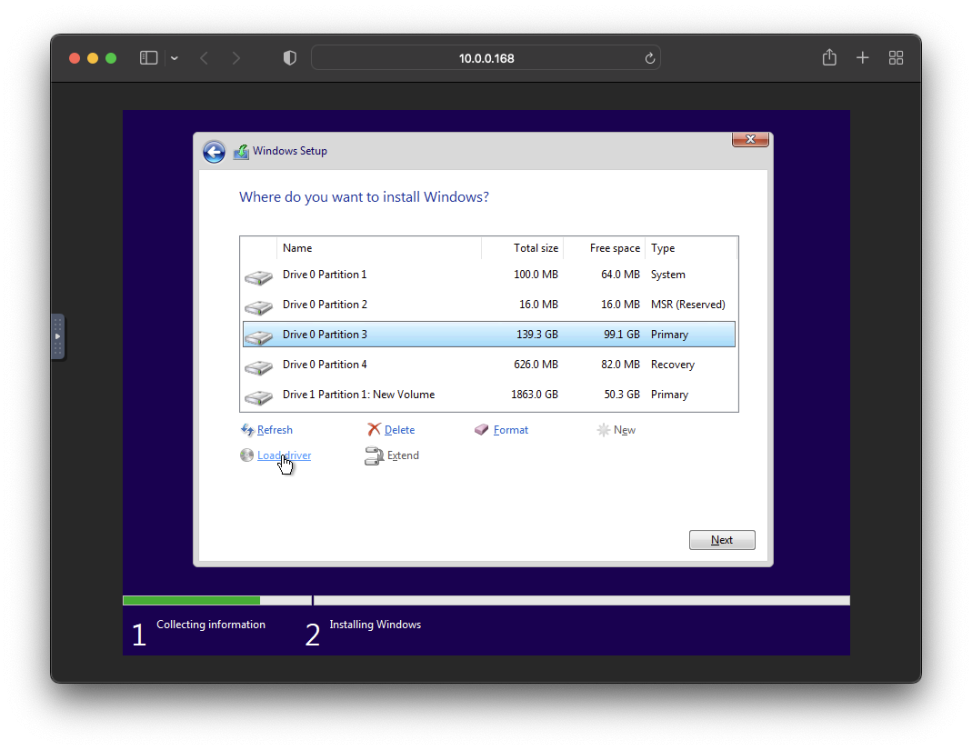Proceed with the Next button

[x=722, y=540]
